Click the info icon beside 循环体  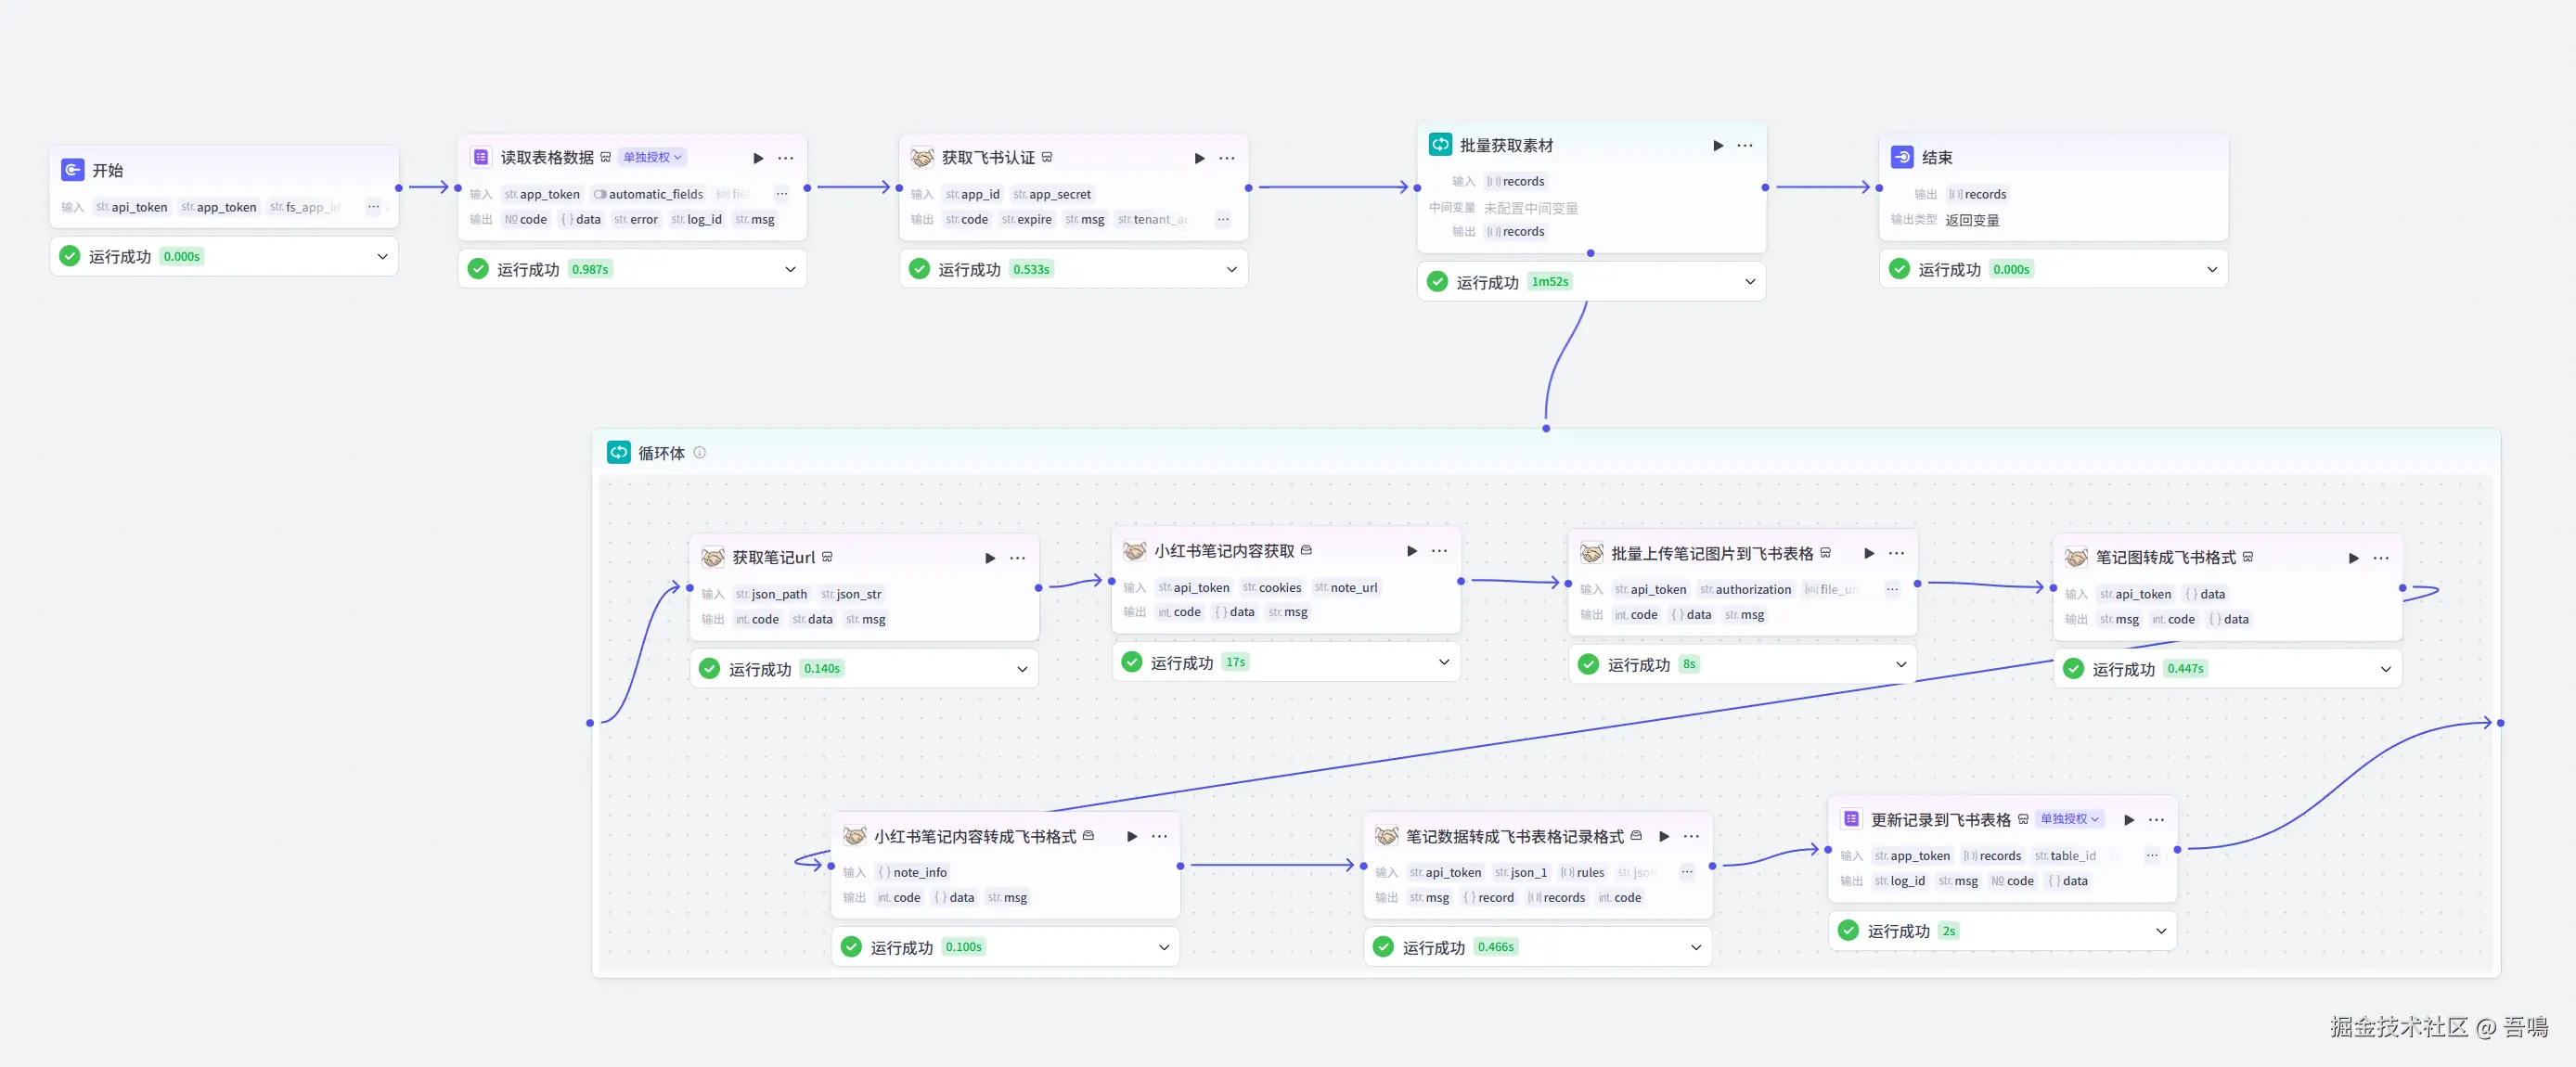700,453
